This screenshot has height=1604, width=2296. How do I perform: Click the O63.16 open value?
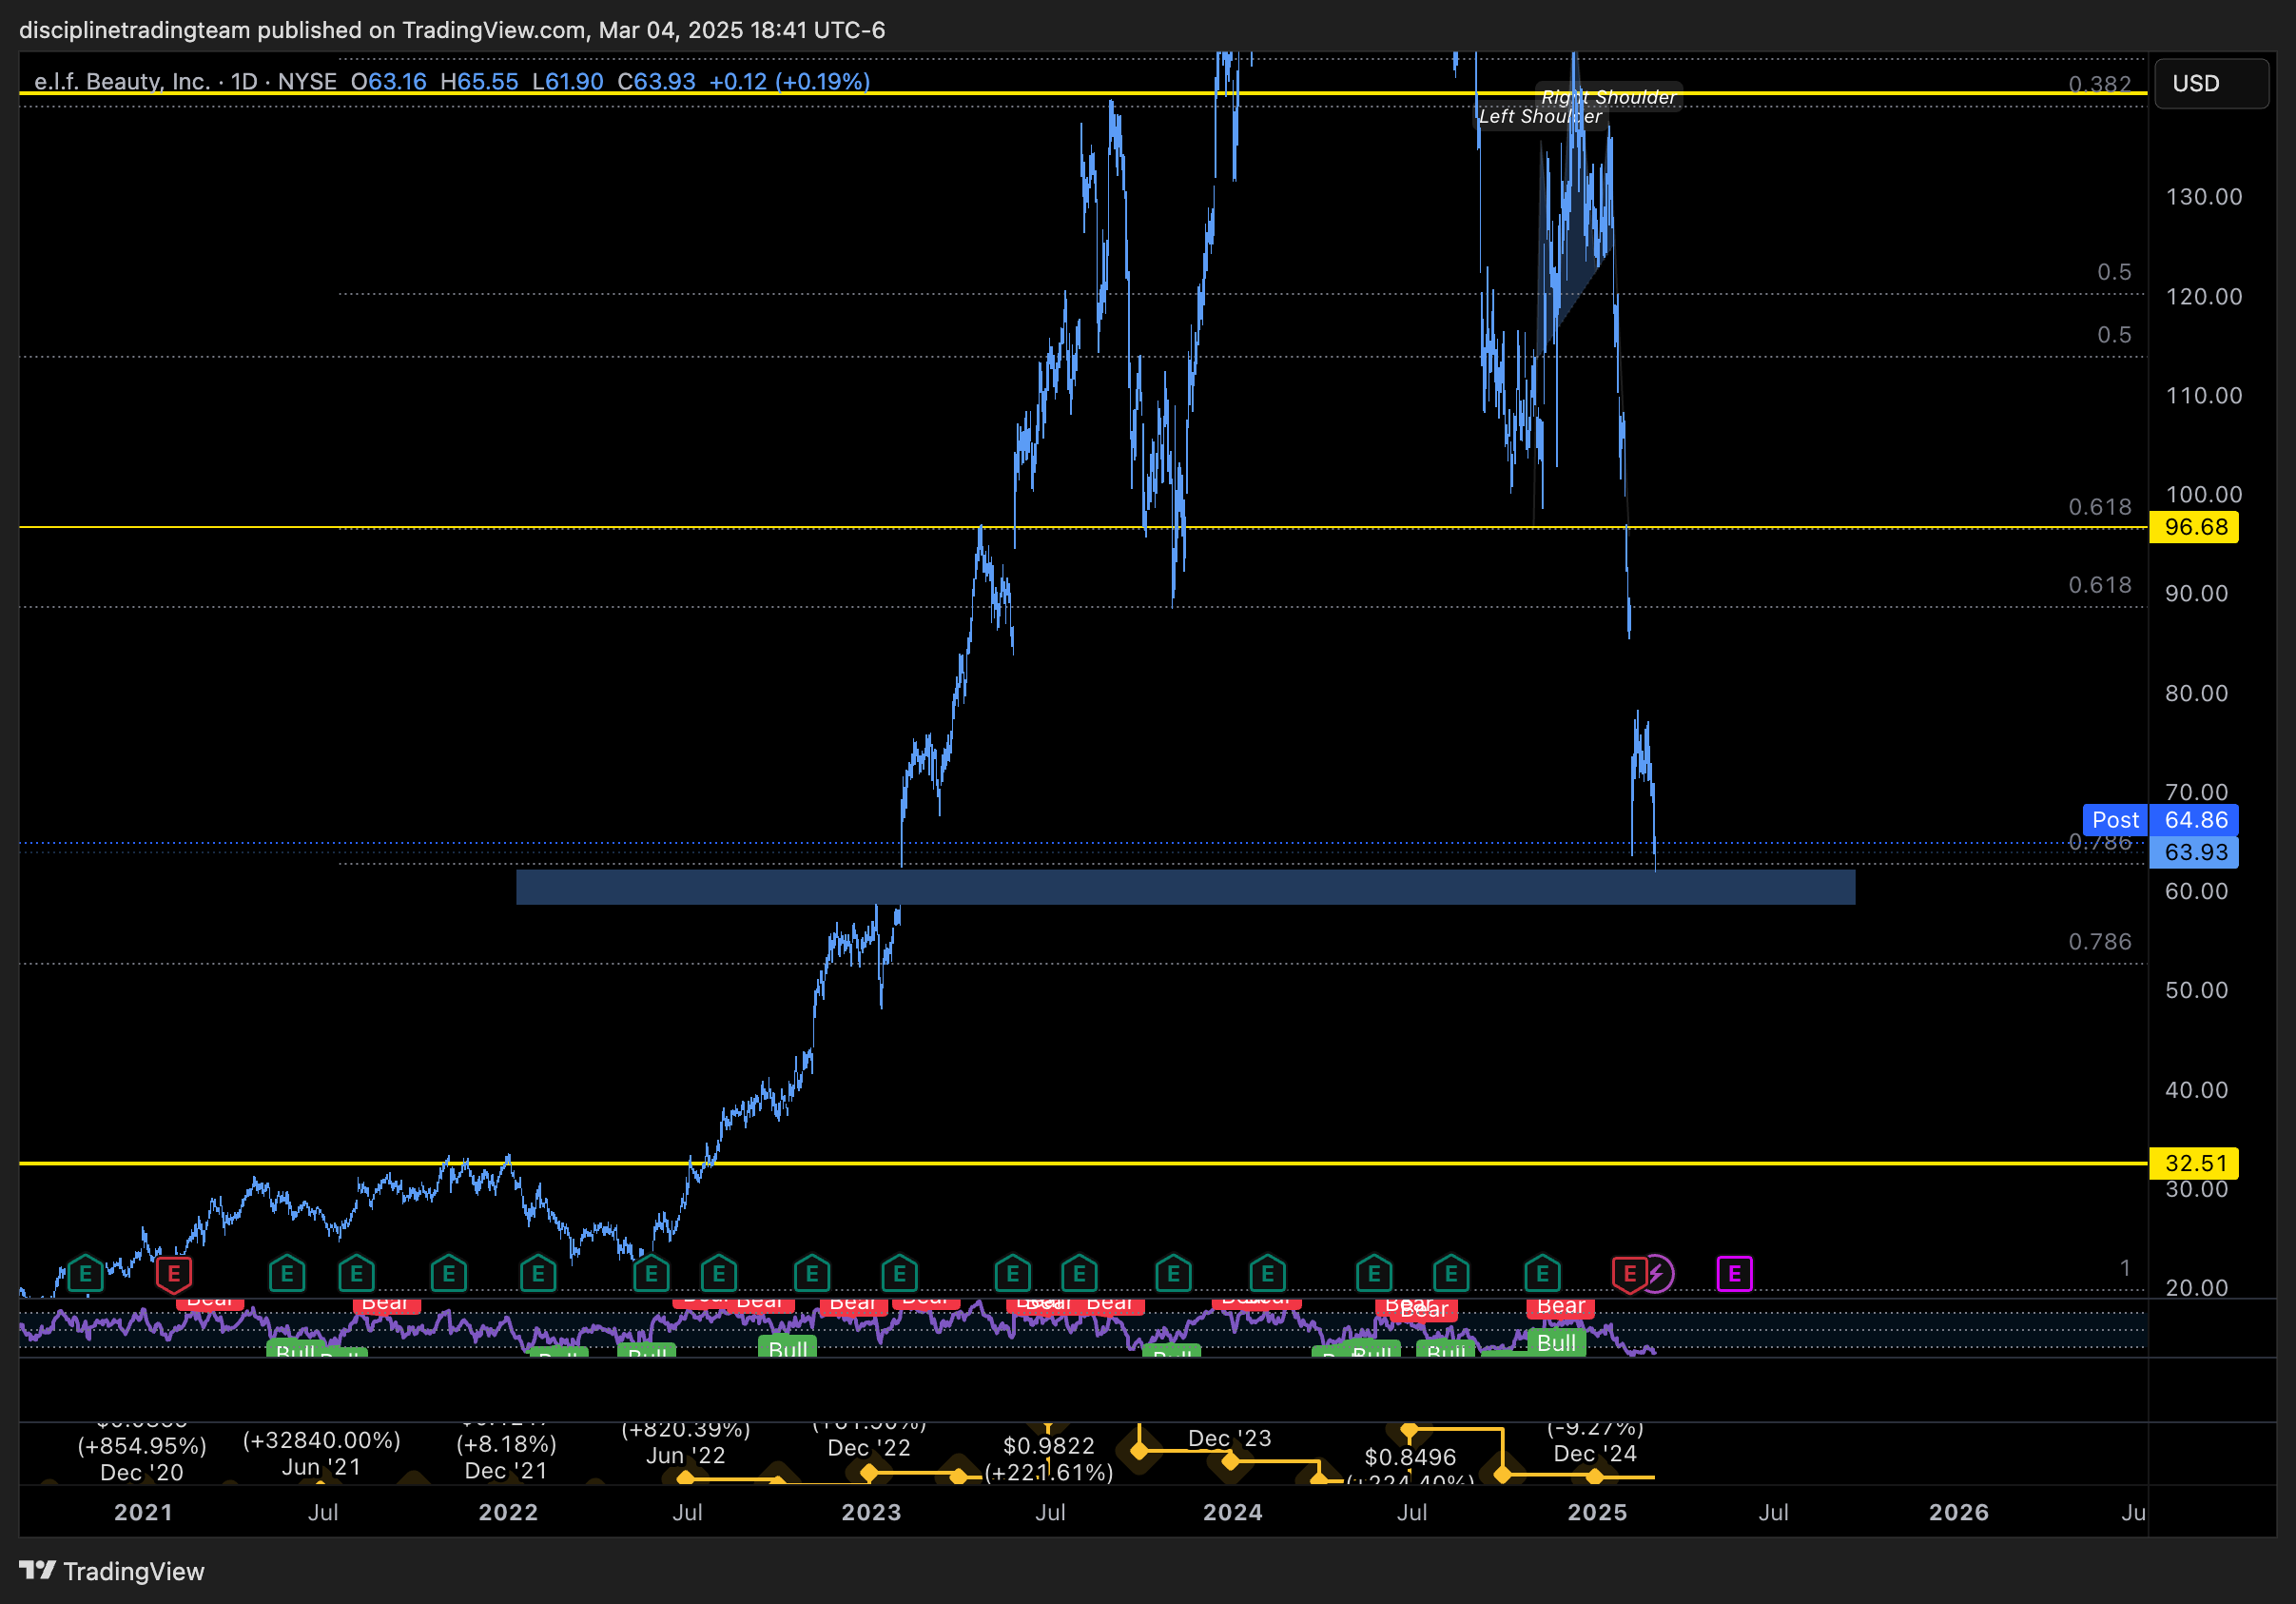click(388, 81)
